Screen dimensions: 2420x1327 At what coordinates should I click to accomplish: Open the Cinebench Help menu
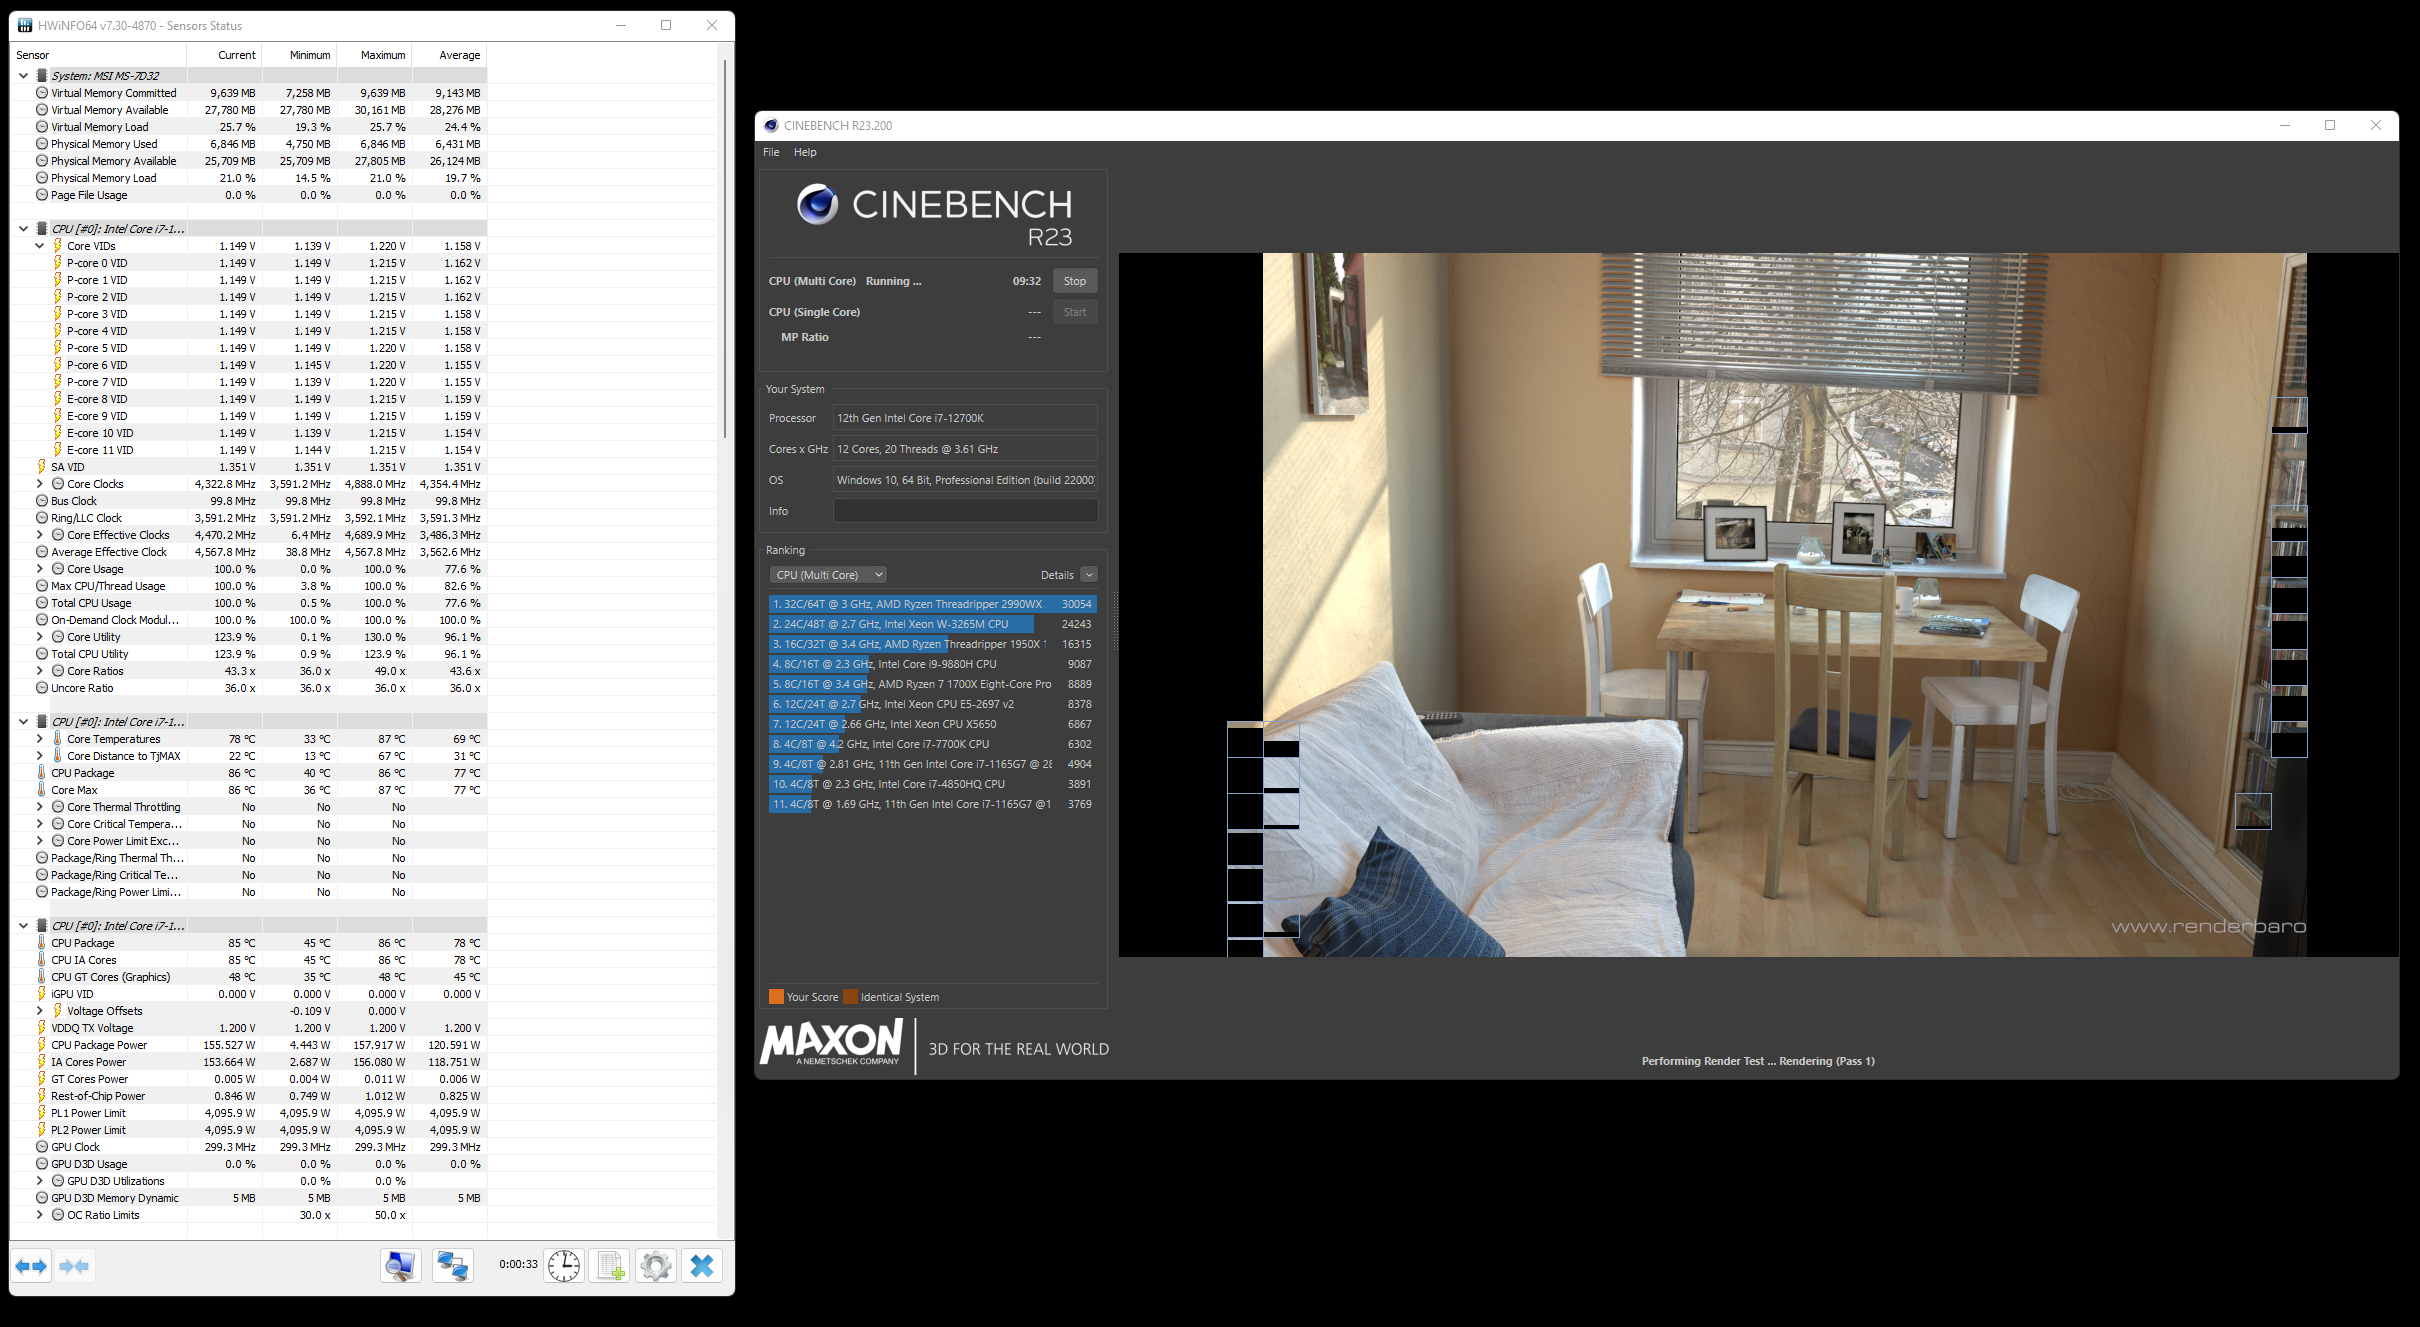pyautogui.click(x=805, y=152)
